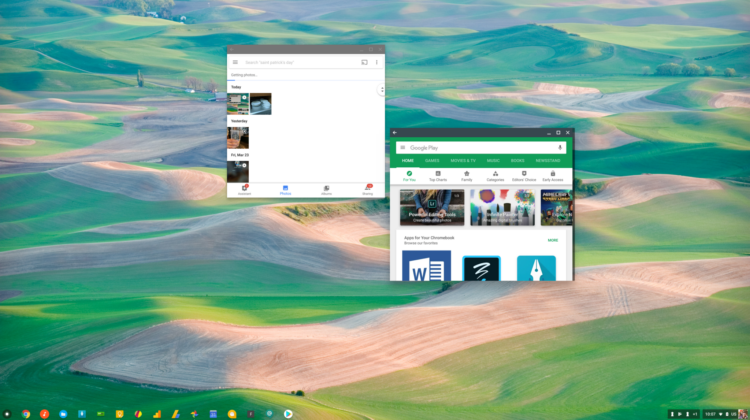The height and width of the screenshot is (420, 750).
Task: Switch to Movies & TV tab
Action: 463,160
